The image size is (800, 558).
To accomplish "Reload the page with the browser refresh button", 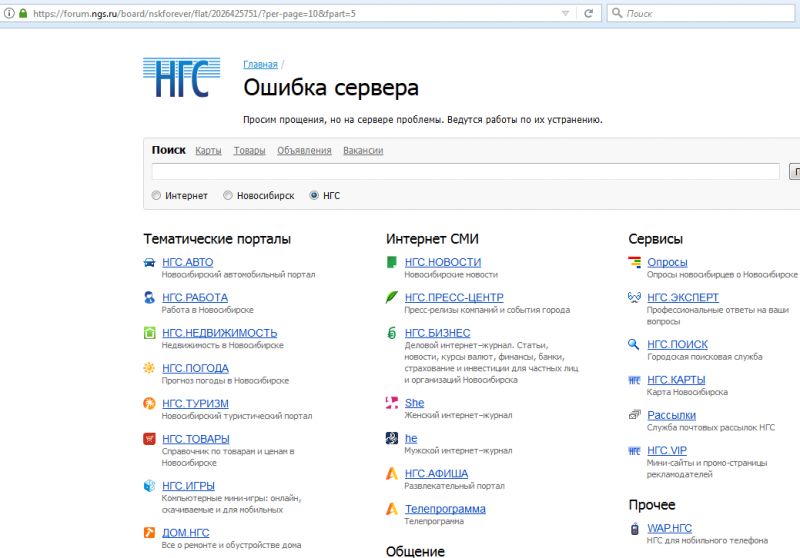I will [588, 13].
